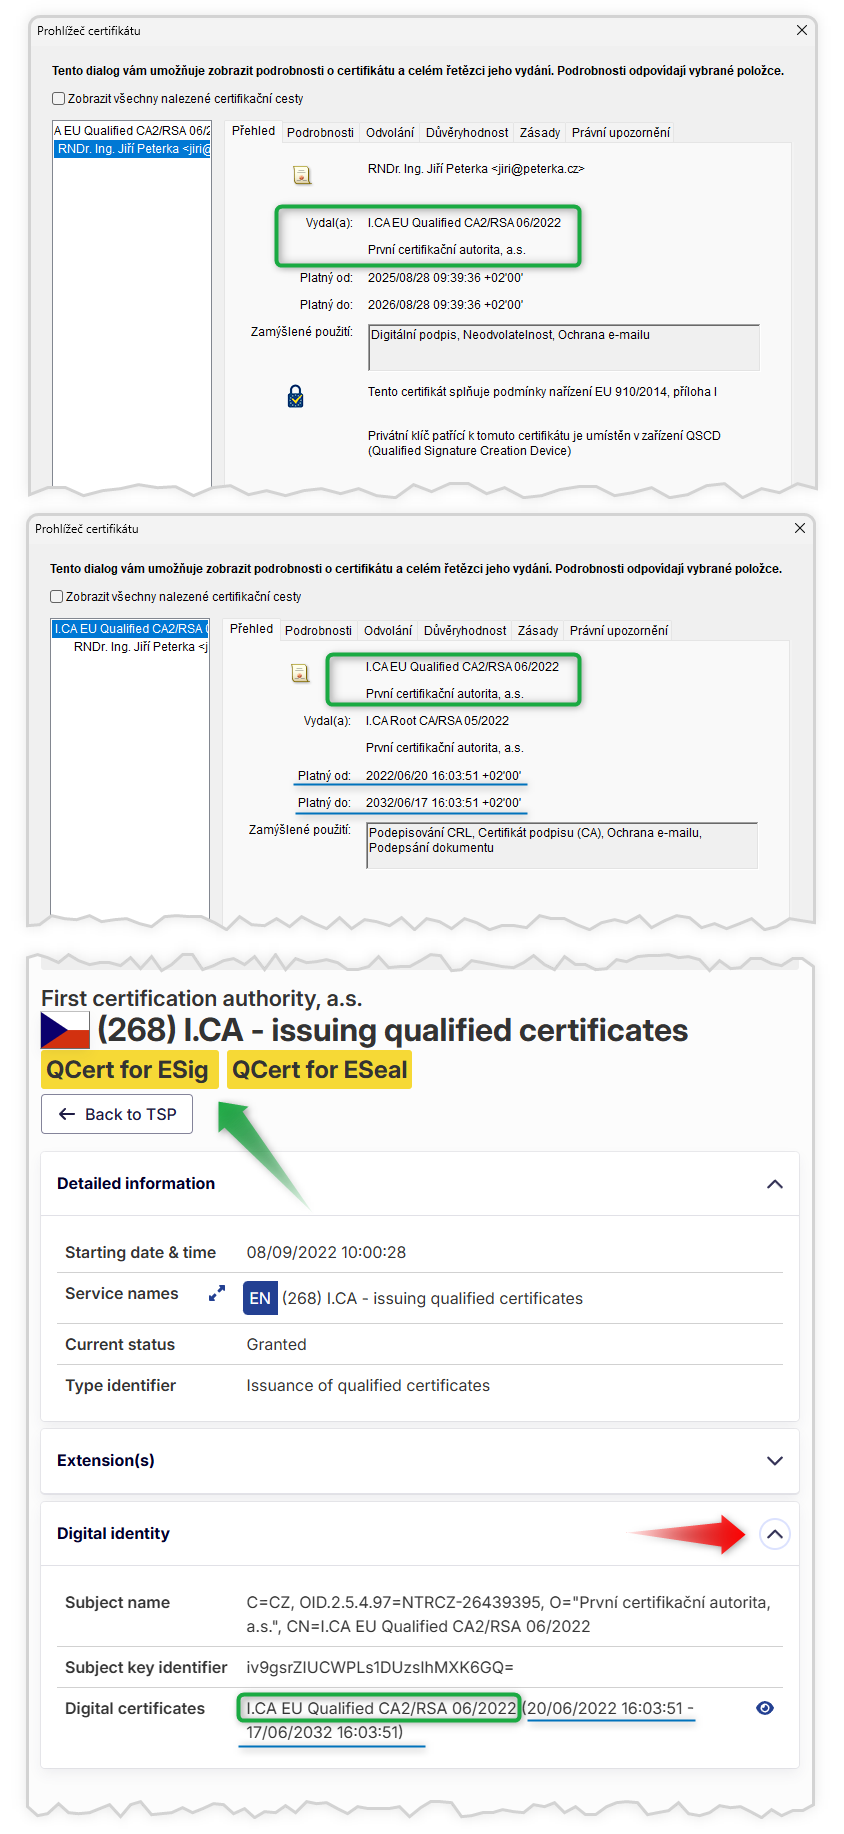This screenshot has height=1834, width=844.
Task: Click 'Digitální podpis, Neodvolatelnost' usage field
Action: 564,347
